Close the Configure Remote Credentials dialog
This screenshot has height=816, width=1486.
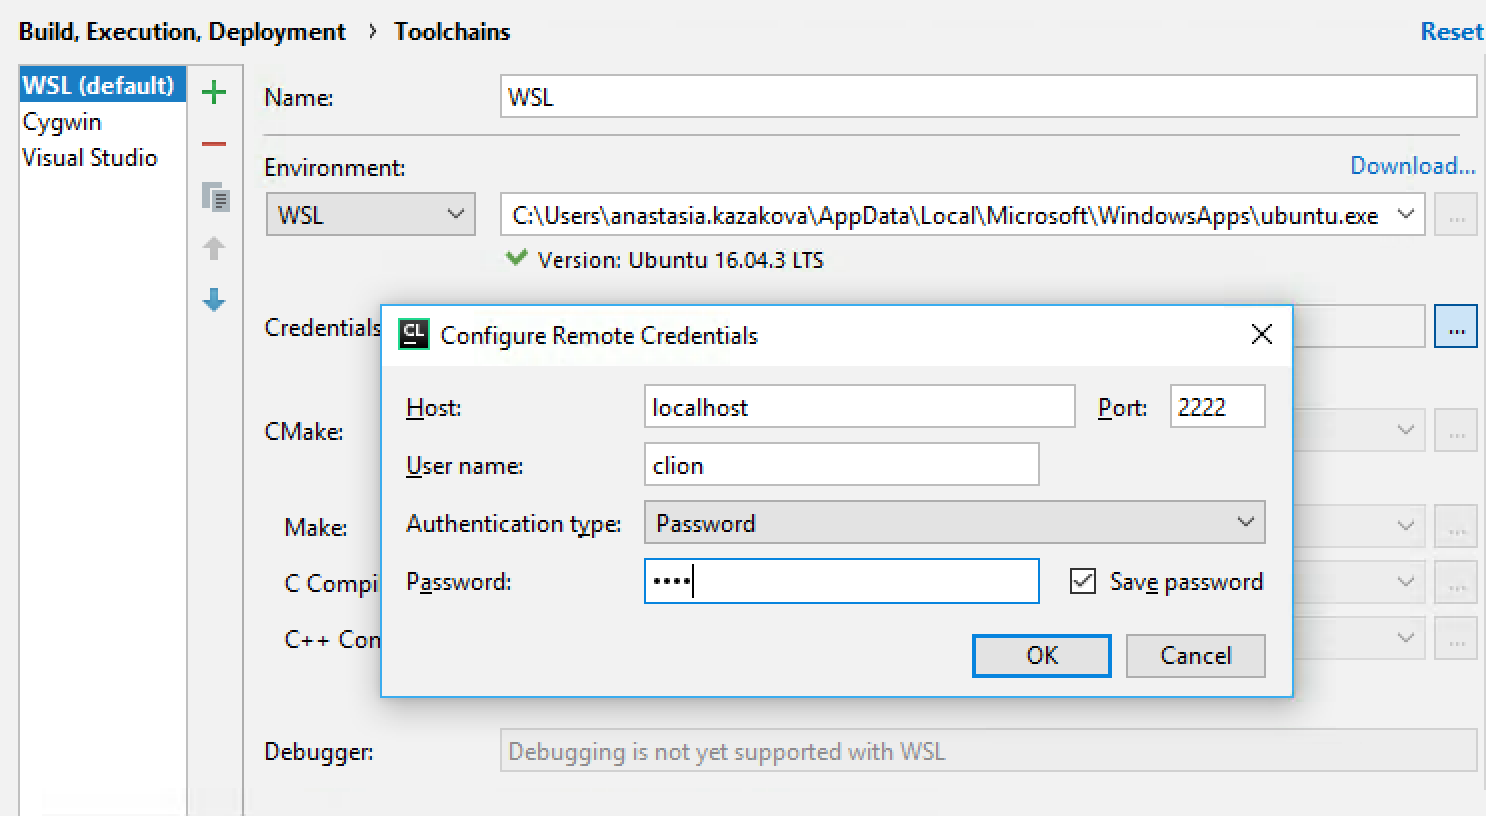click(1262, 334)
